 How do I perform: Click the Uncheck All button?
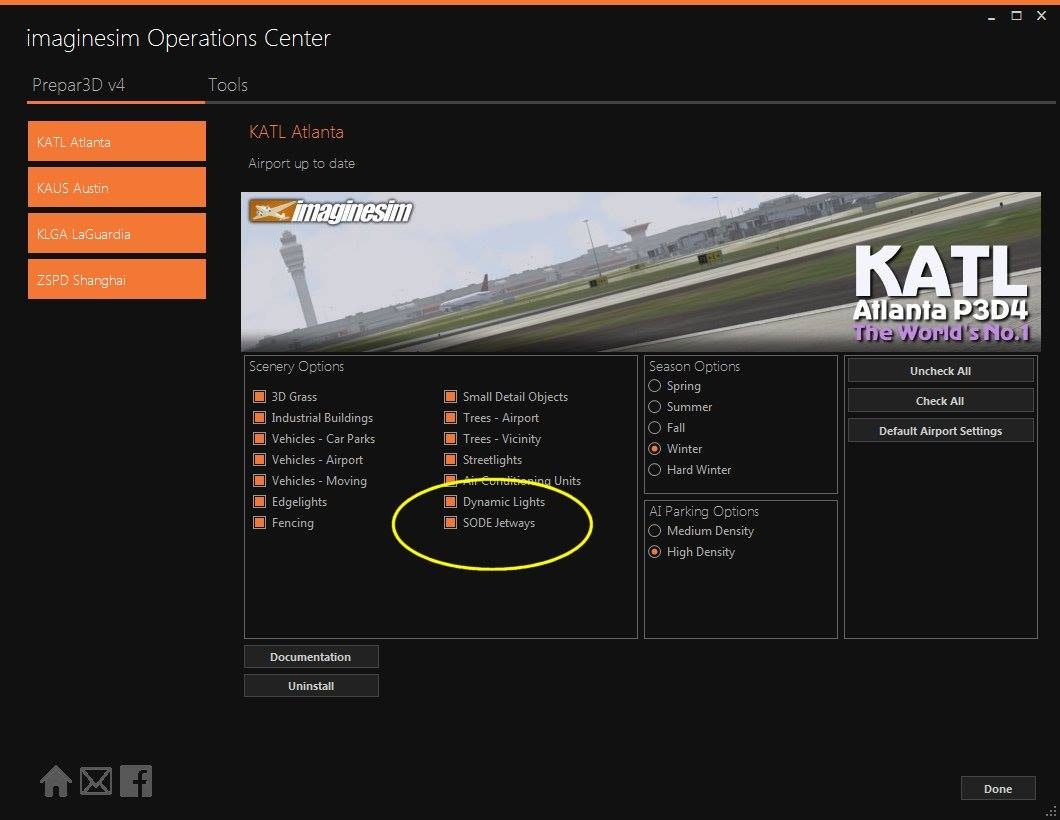(940, 370)
